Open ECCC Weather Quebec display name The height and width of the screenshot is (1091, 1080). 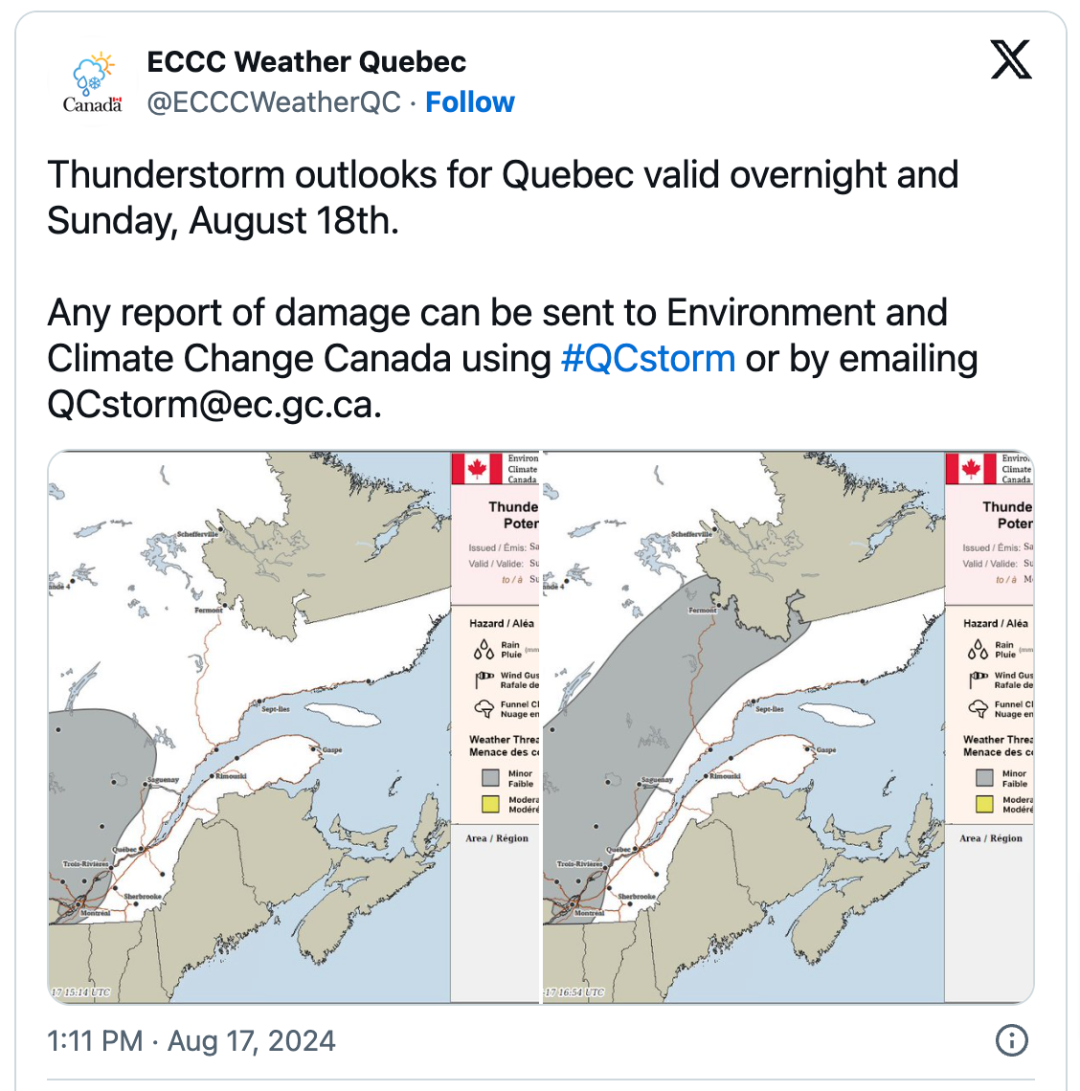tap(306, 62)
